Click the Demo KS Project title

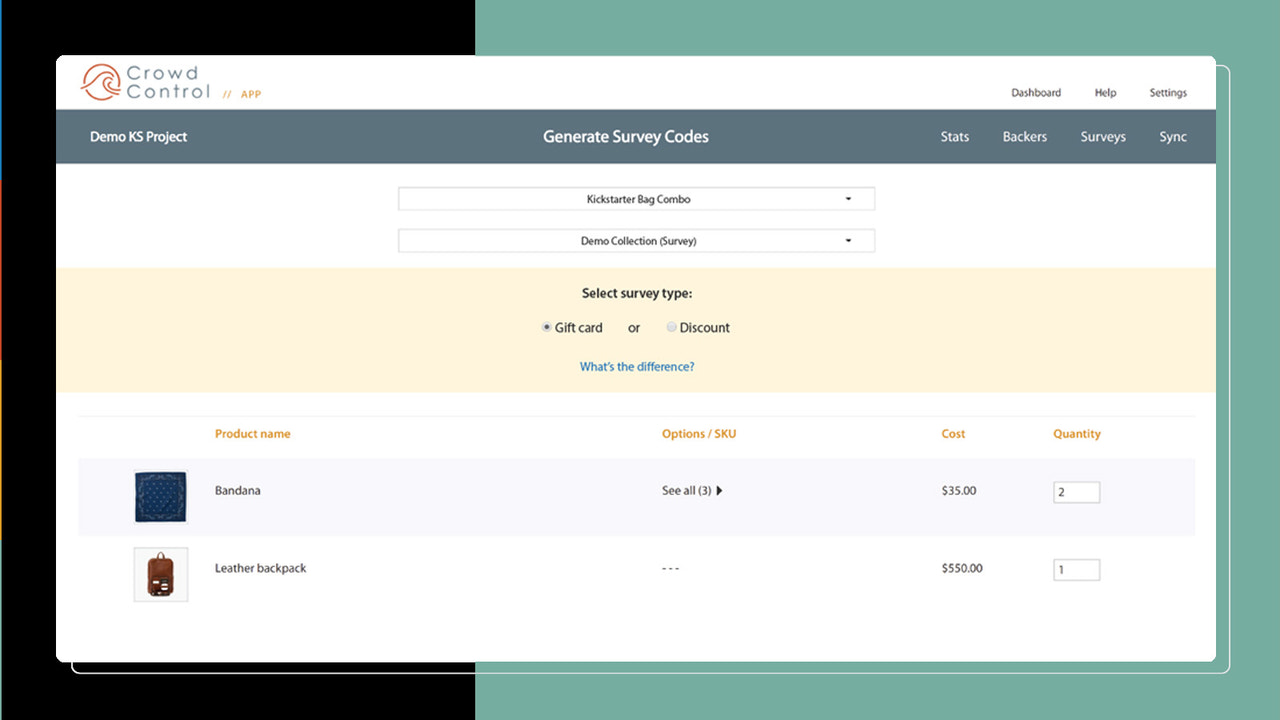point(138,136)
